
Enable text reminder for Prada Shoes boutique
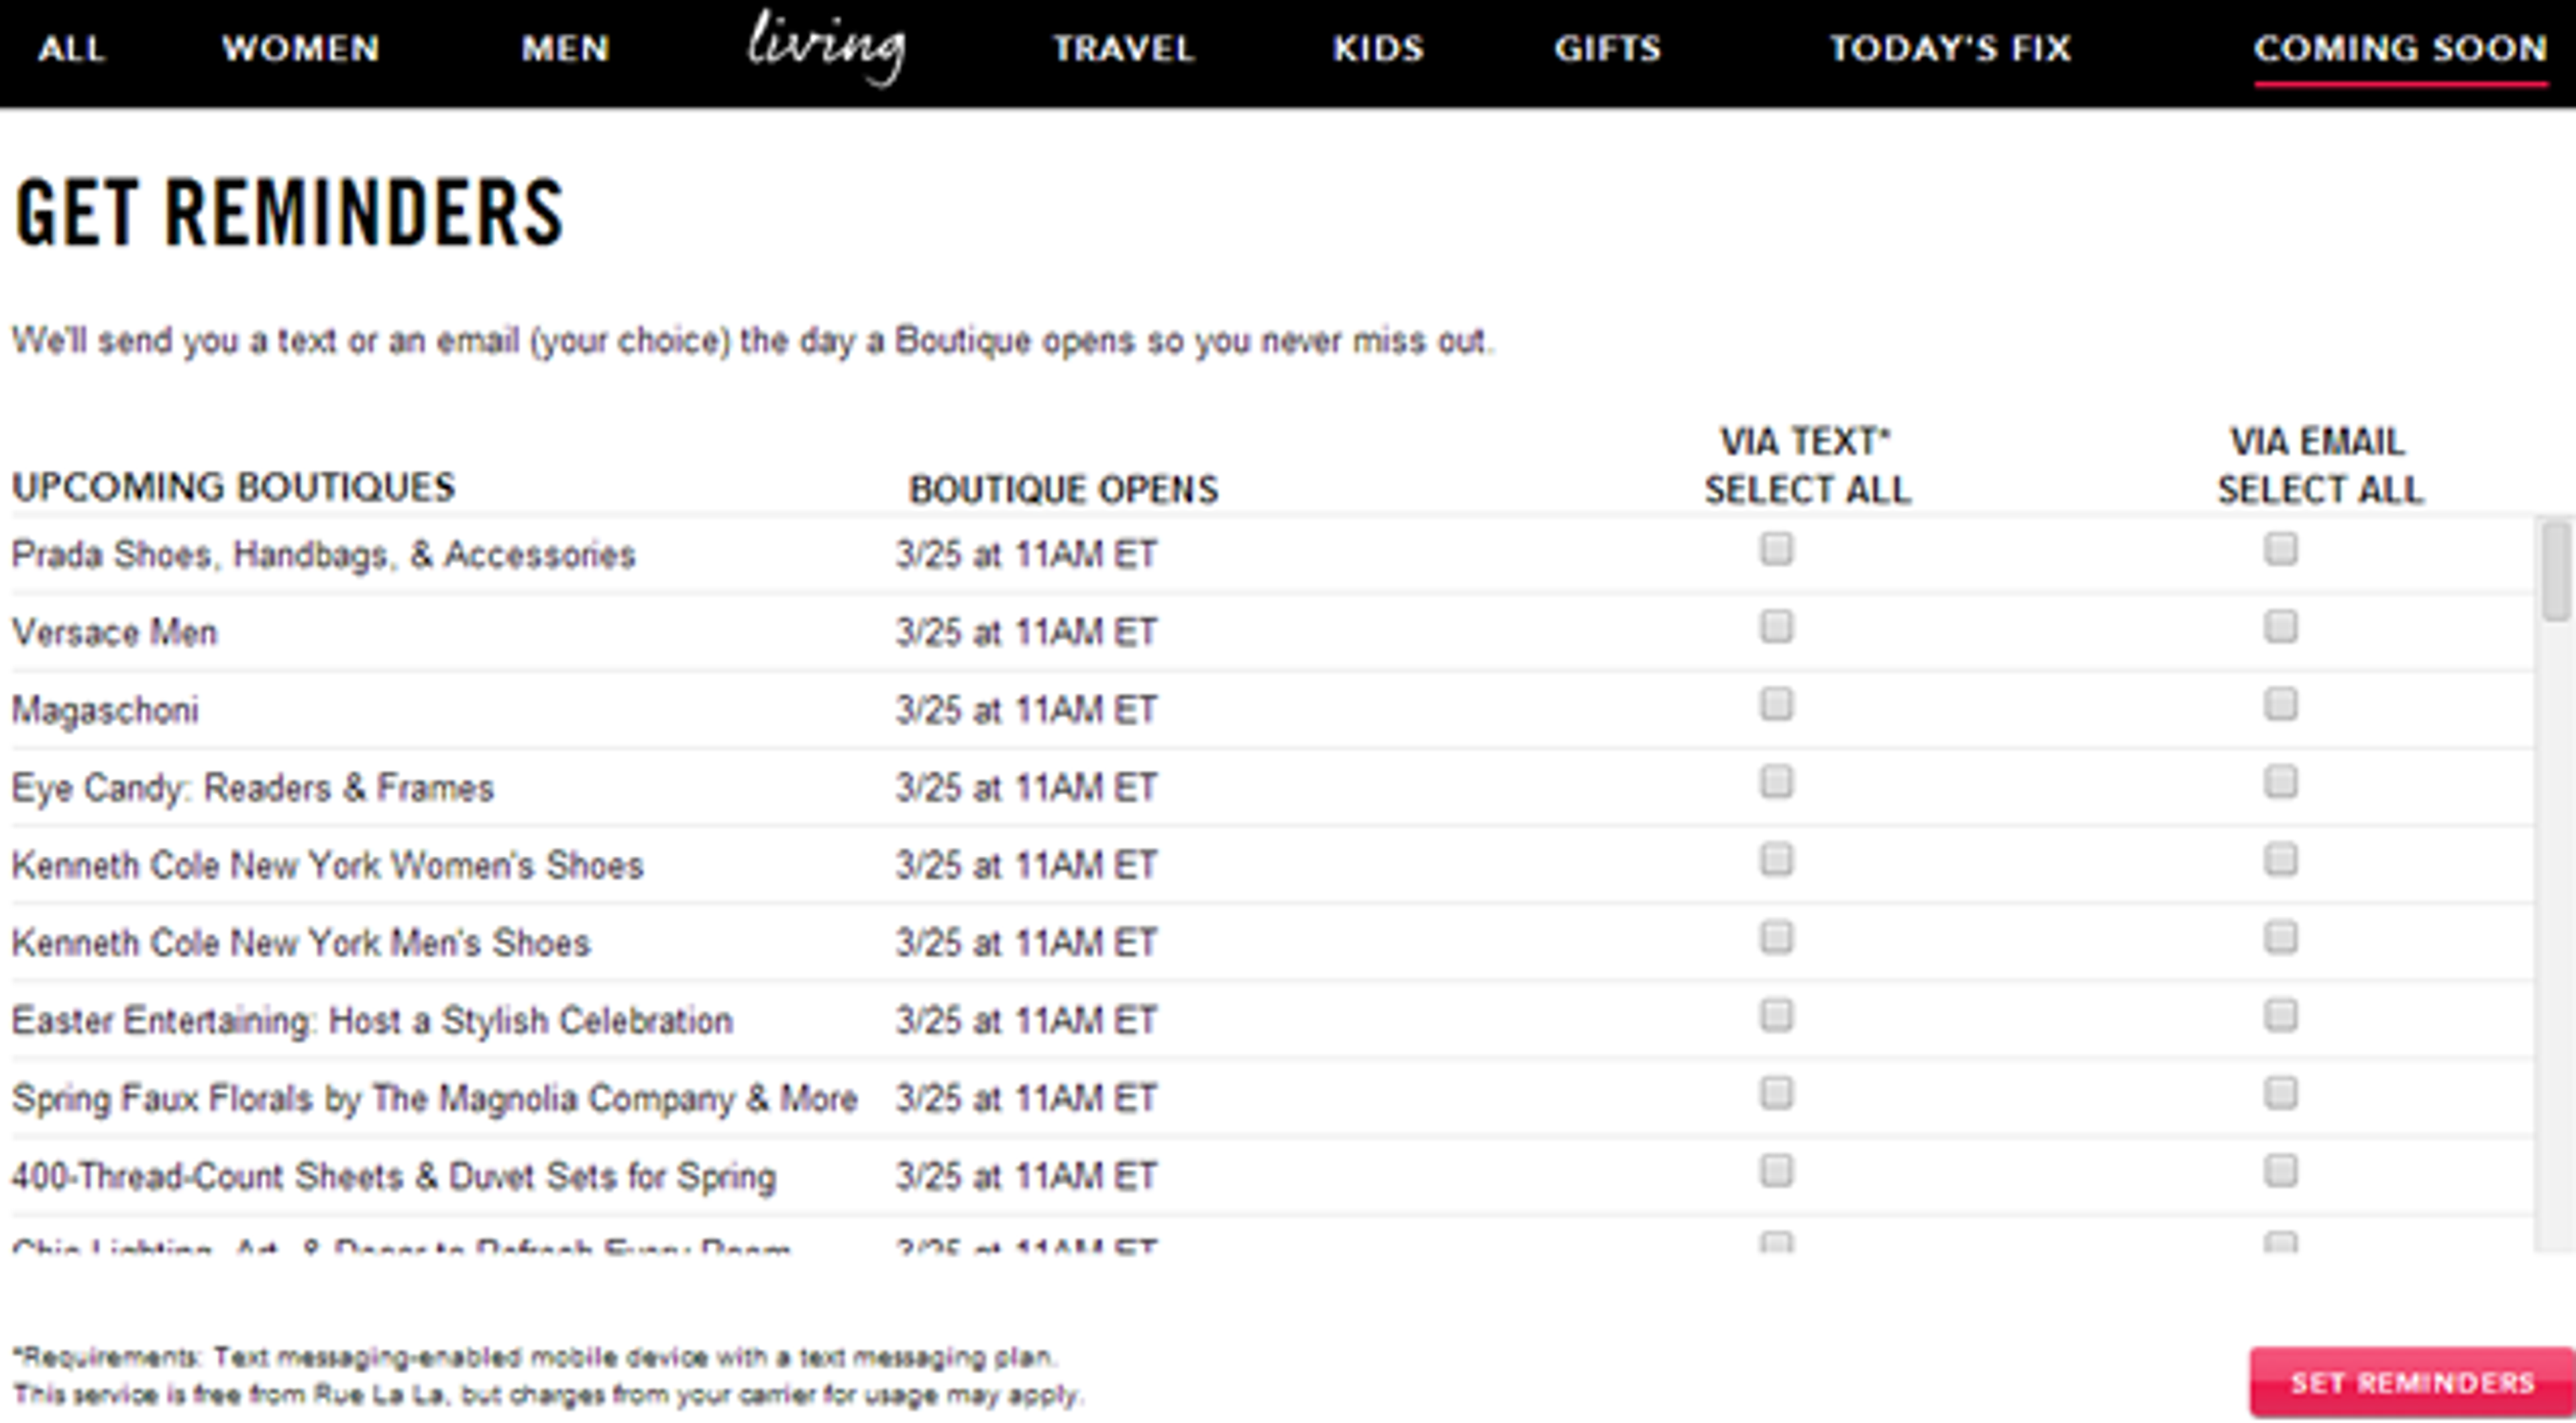click(x=1776, y=549)
